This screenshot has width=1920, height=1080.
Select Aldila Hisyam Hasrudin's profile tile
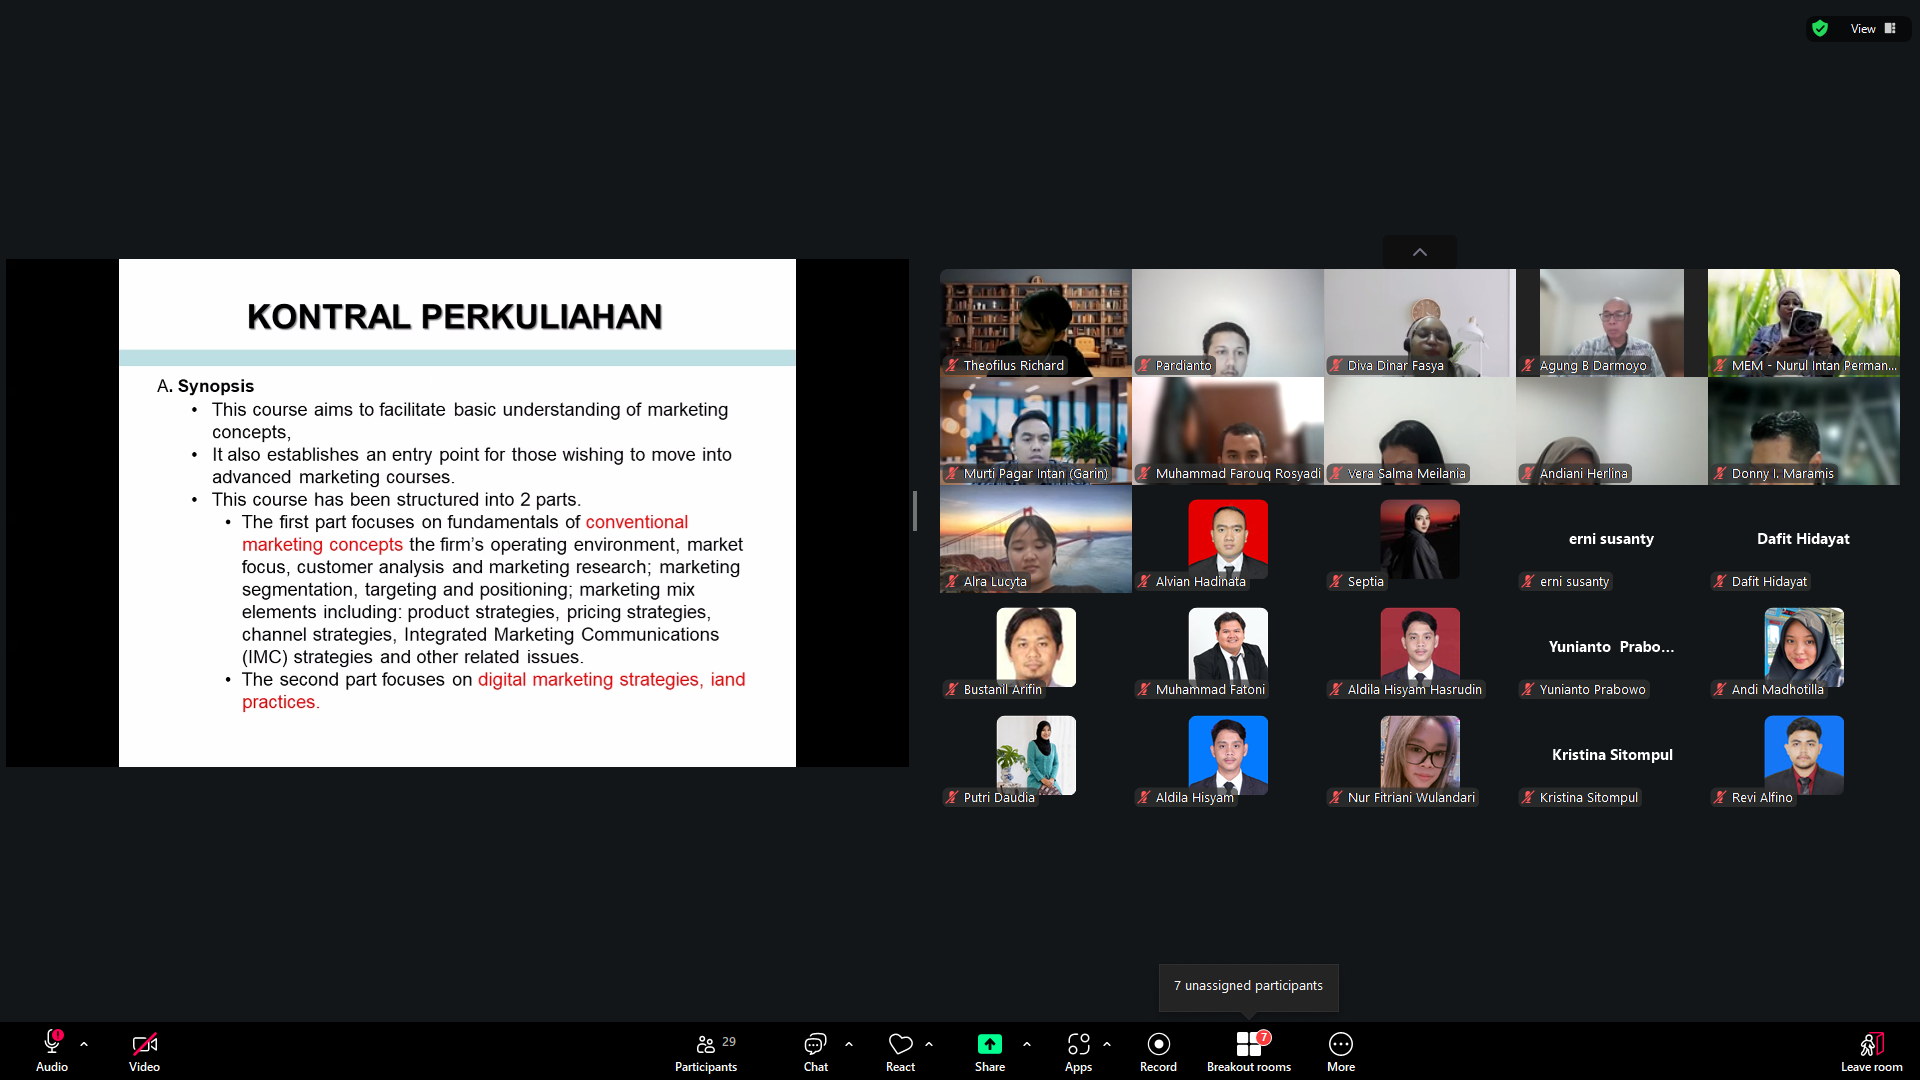pyautogui.click(x=1419, y=646)
